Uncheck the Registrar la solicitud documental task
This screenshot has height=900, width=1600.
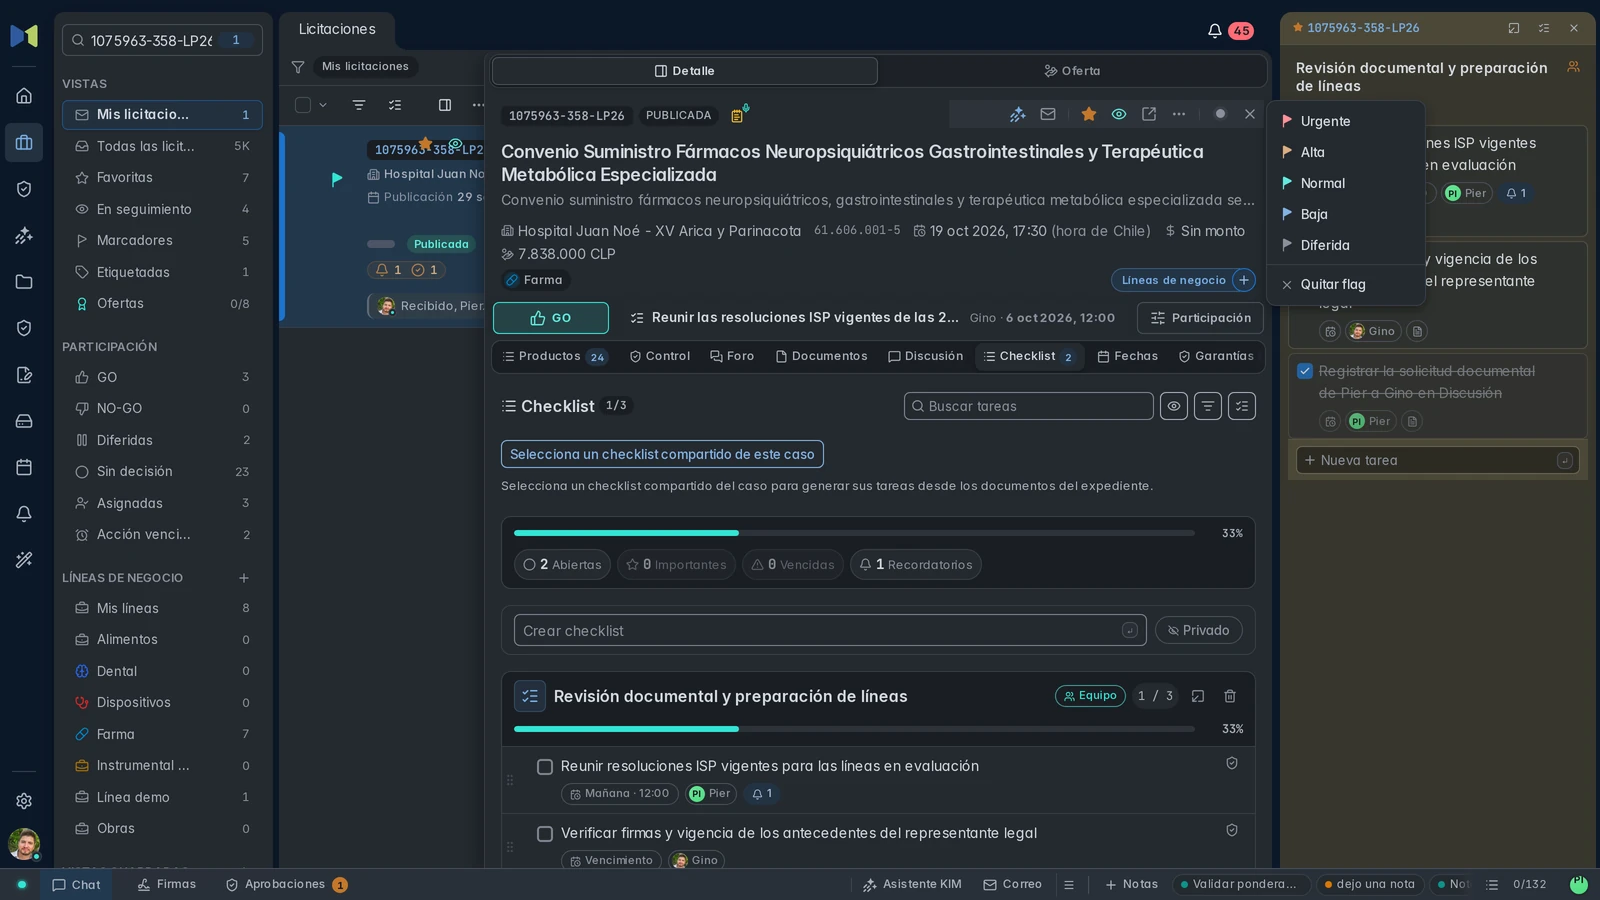pos(1305,371)
